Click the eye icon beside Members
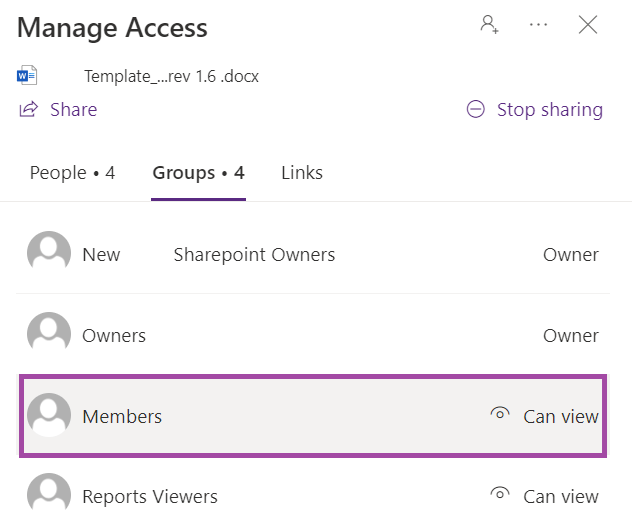 click(x=500, y=414)
